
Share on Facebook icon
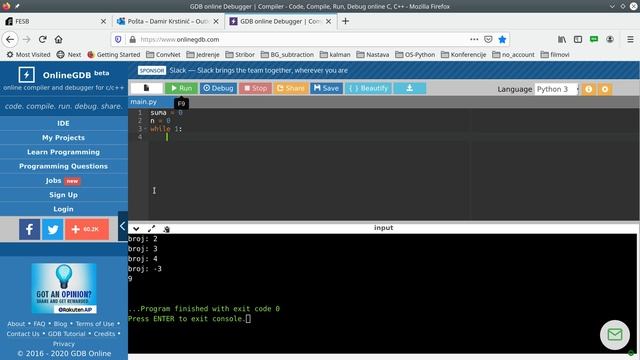point(29,229)
